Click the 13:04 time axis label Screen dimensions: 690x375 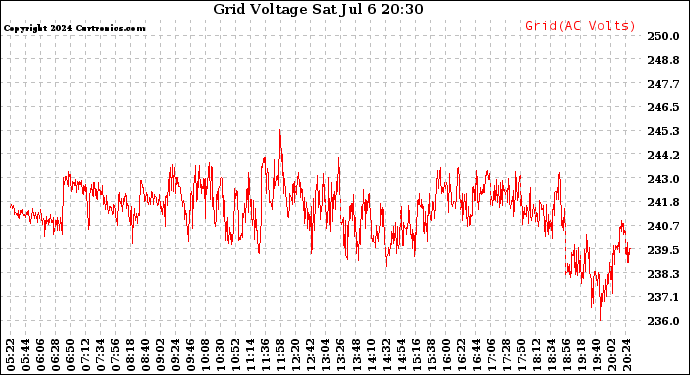pyautogui.click(x=326, y=355)
